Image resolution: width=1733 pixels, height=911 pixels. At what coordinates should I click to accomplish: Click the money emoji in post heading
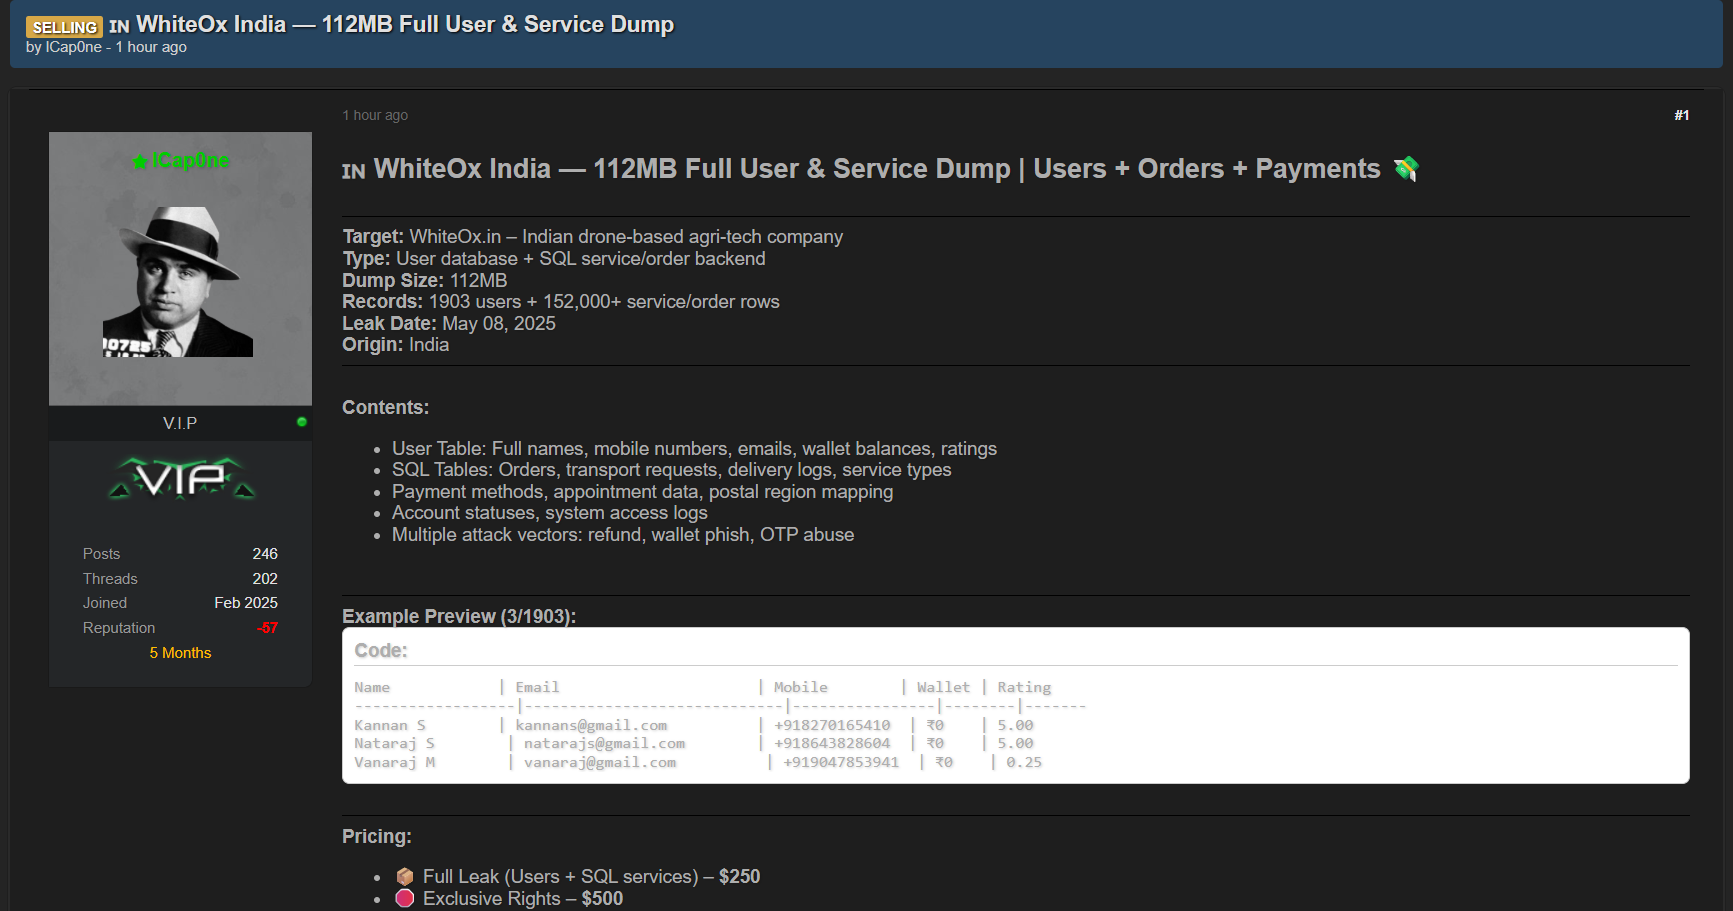(x=1406, y=169)
